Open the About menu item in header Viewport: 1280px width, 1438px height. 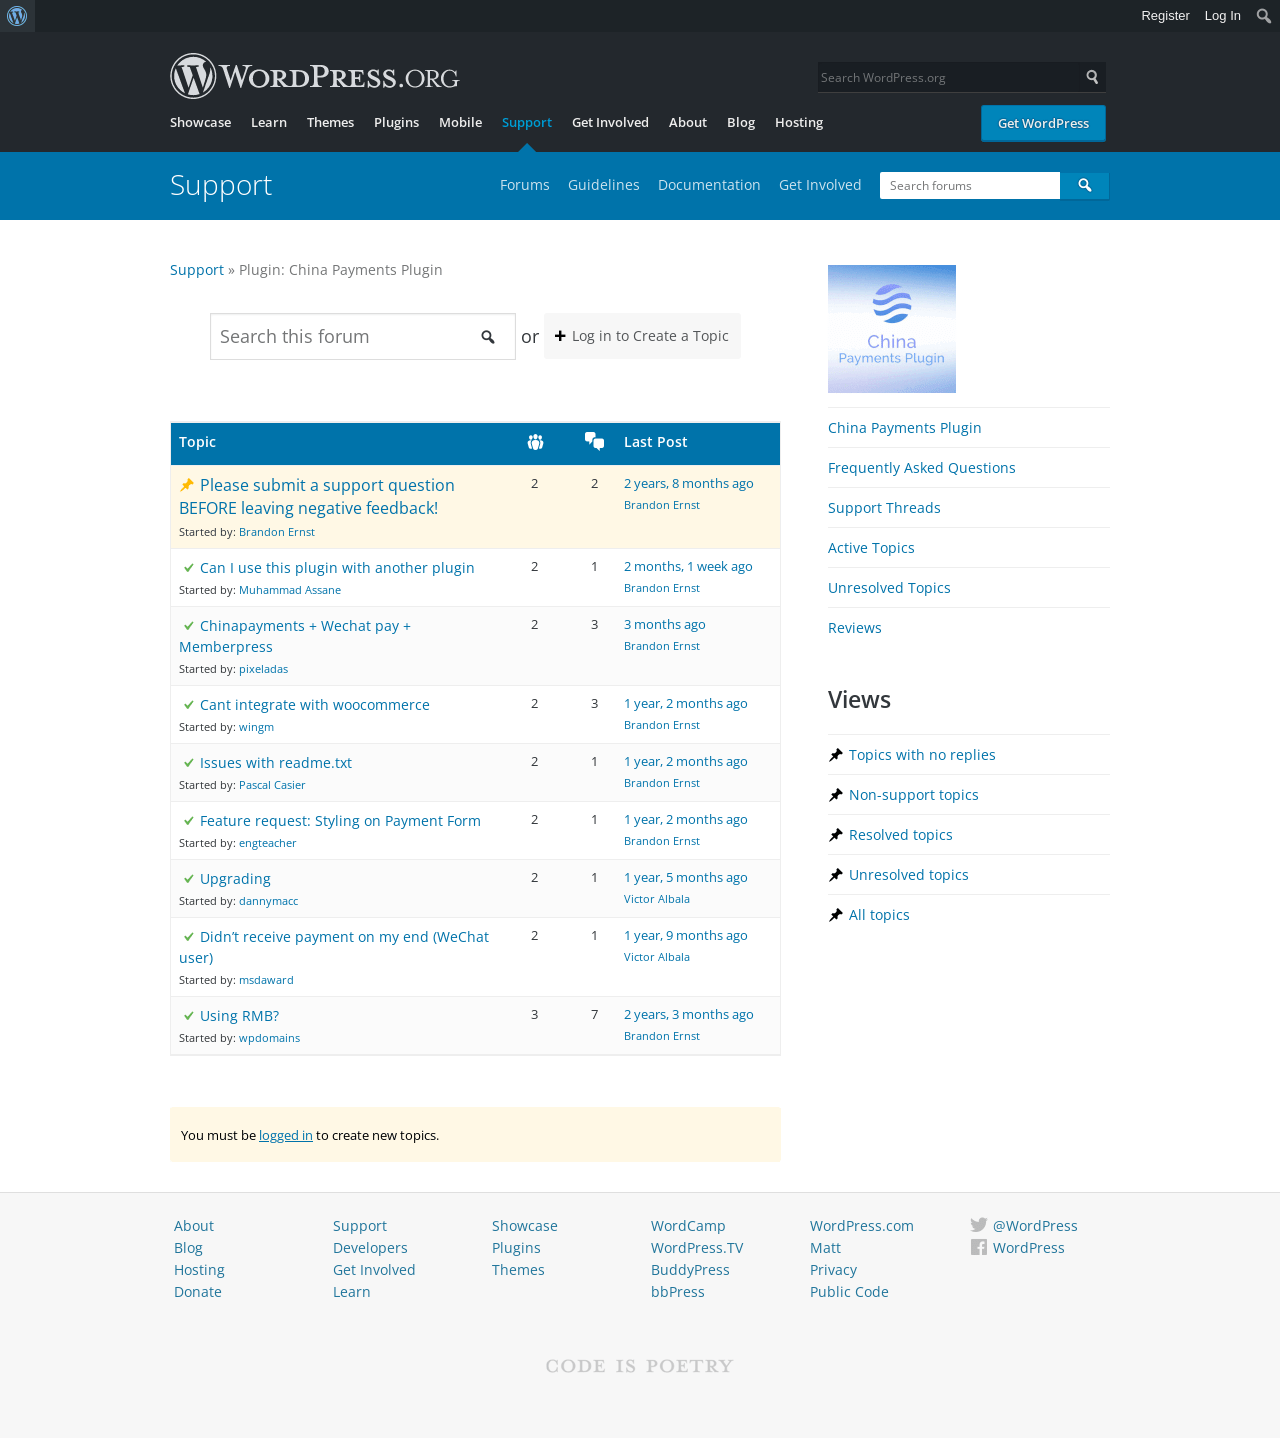[x=688, y=122]
